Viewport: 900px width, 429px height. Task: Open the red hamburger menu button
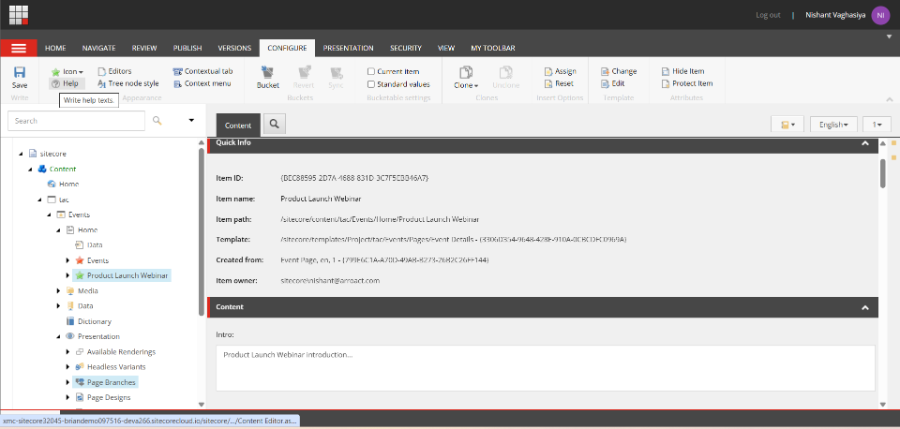19,48
